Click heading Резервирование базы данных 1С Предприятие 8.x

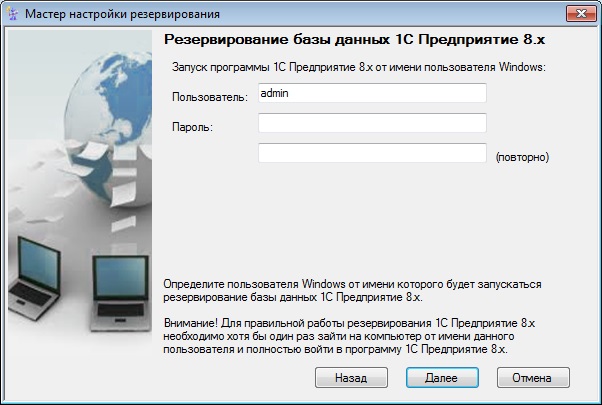(x=354, y=40)
